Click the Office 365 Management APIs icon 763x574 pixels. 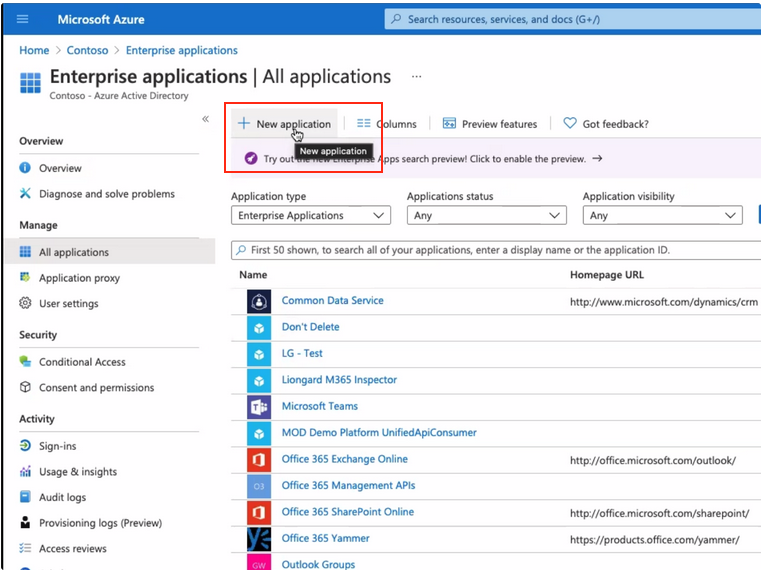[259, 486]
